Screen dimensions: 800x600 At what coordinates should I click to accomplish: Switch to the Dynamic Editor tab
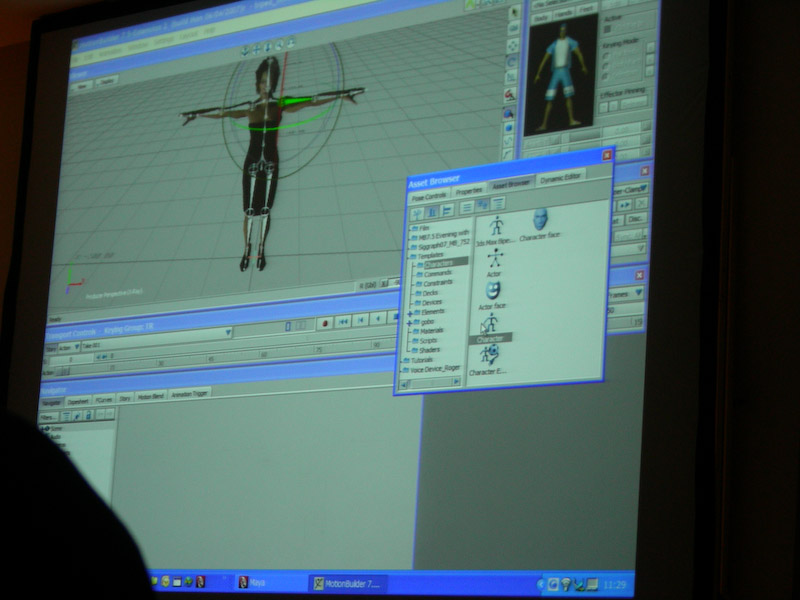point(561,178)
